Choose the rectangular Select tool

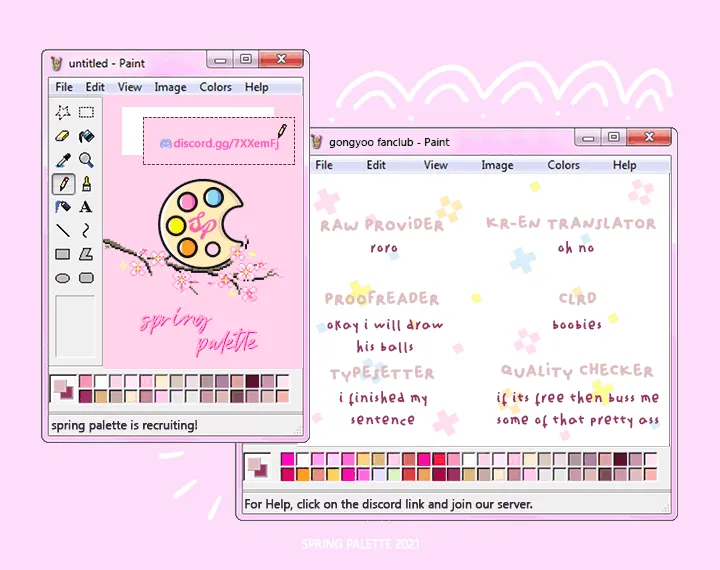tap(87, 112)
